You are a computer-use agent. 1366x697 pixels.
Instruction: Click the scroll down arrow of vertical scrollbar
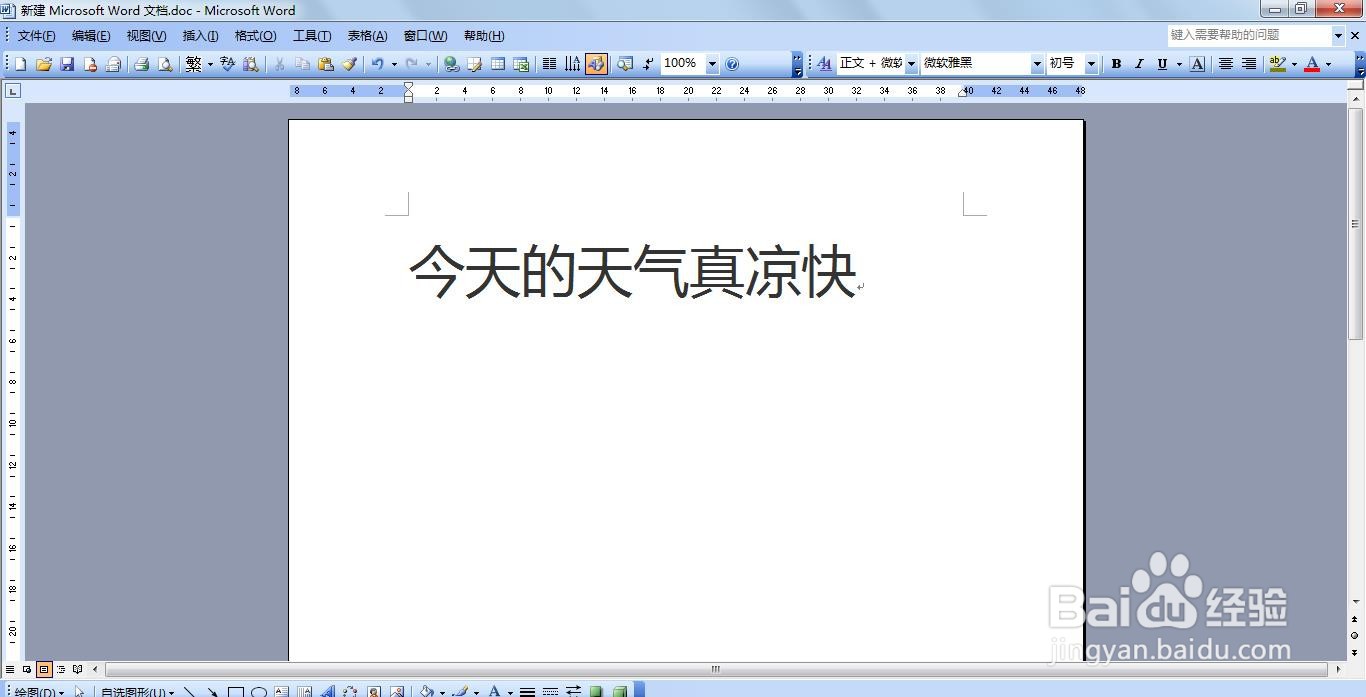click(x=1356, y=603)
